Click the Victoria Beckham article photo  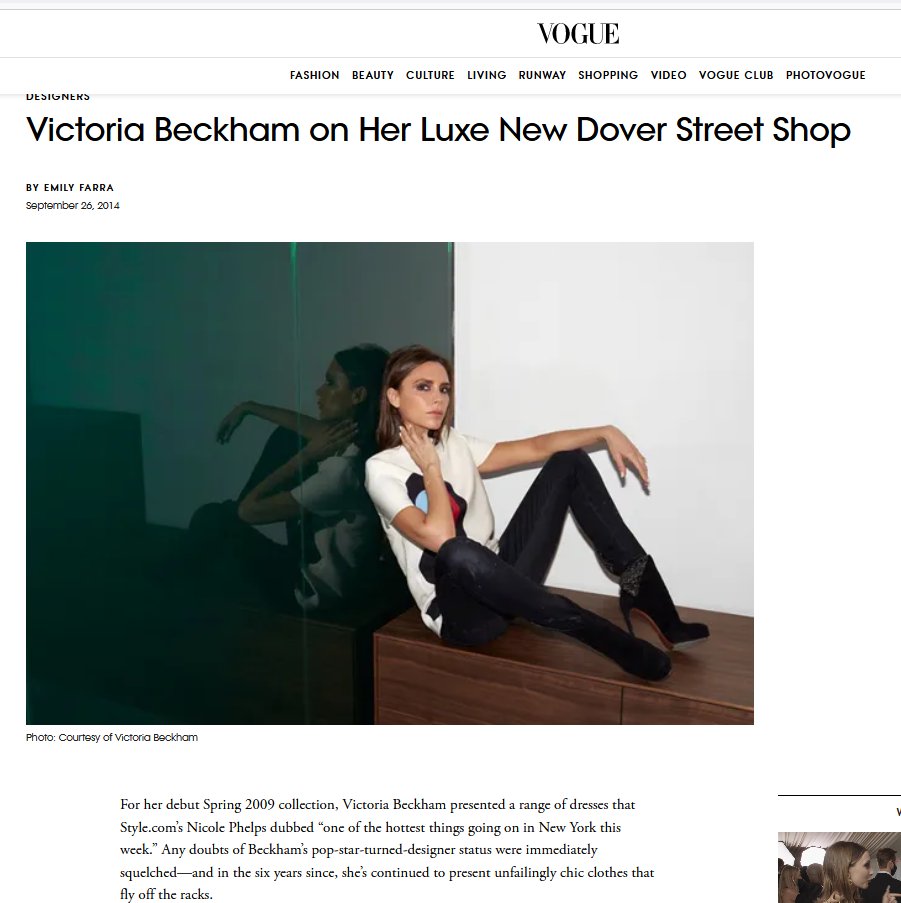[x=390, y=483]
